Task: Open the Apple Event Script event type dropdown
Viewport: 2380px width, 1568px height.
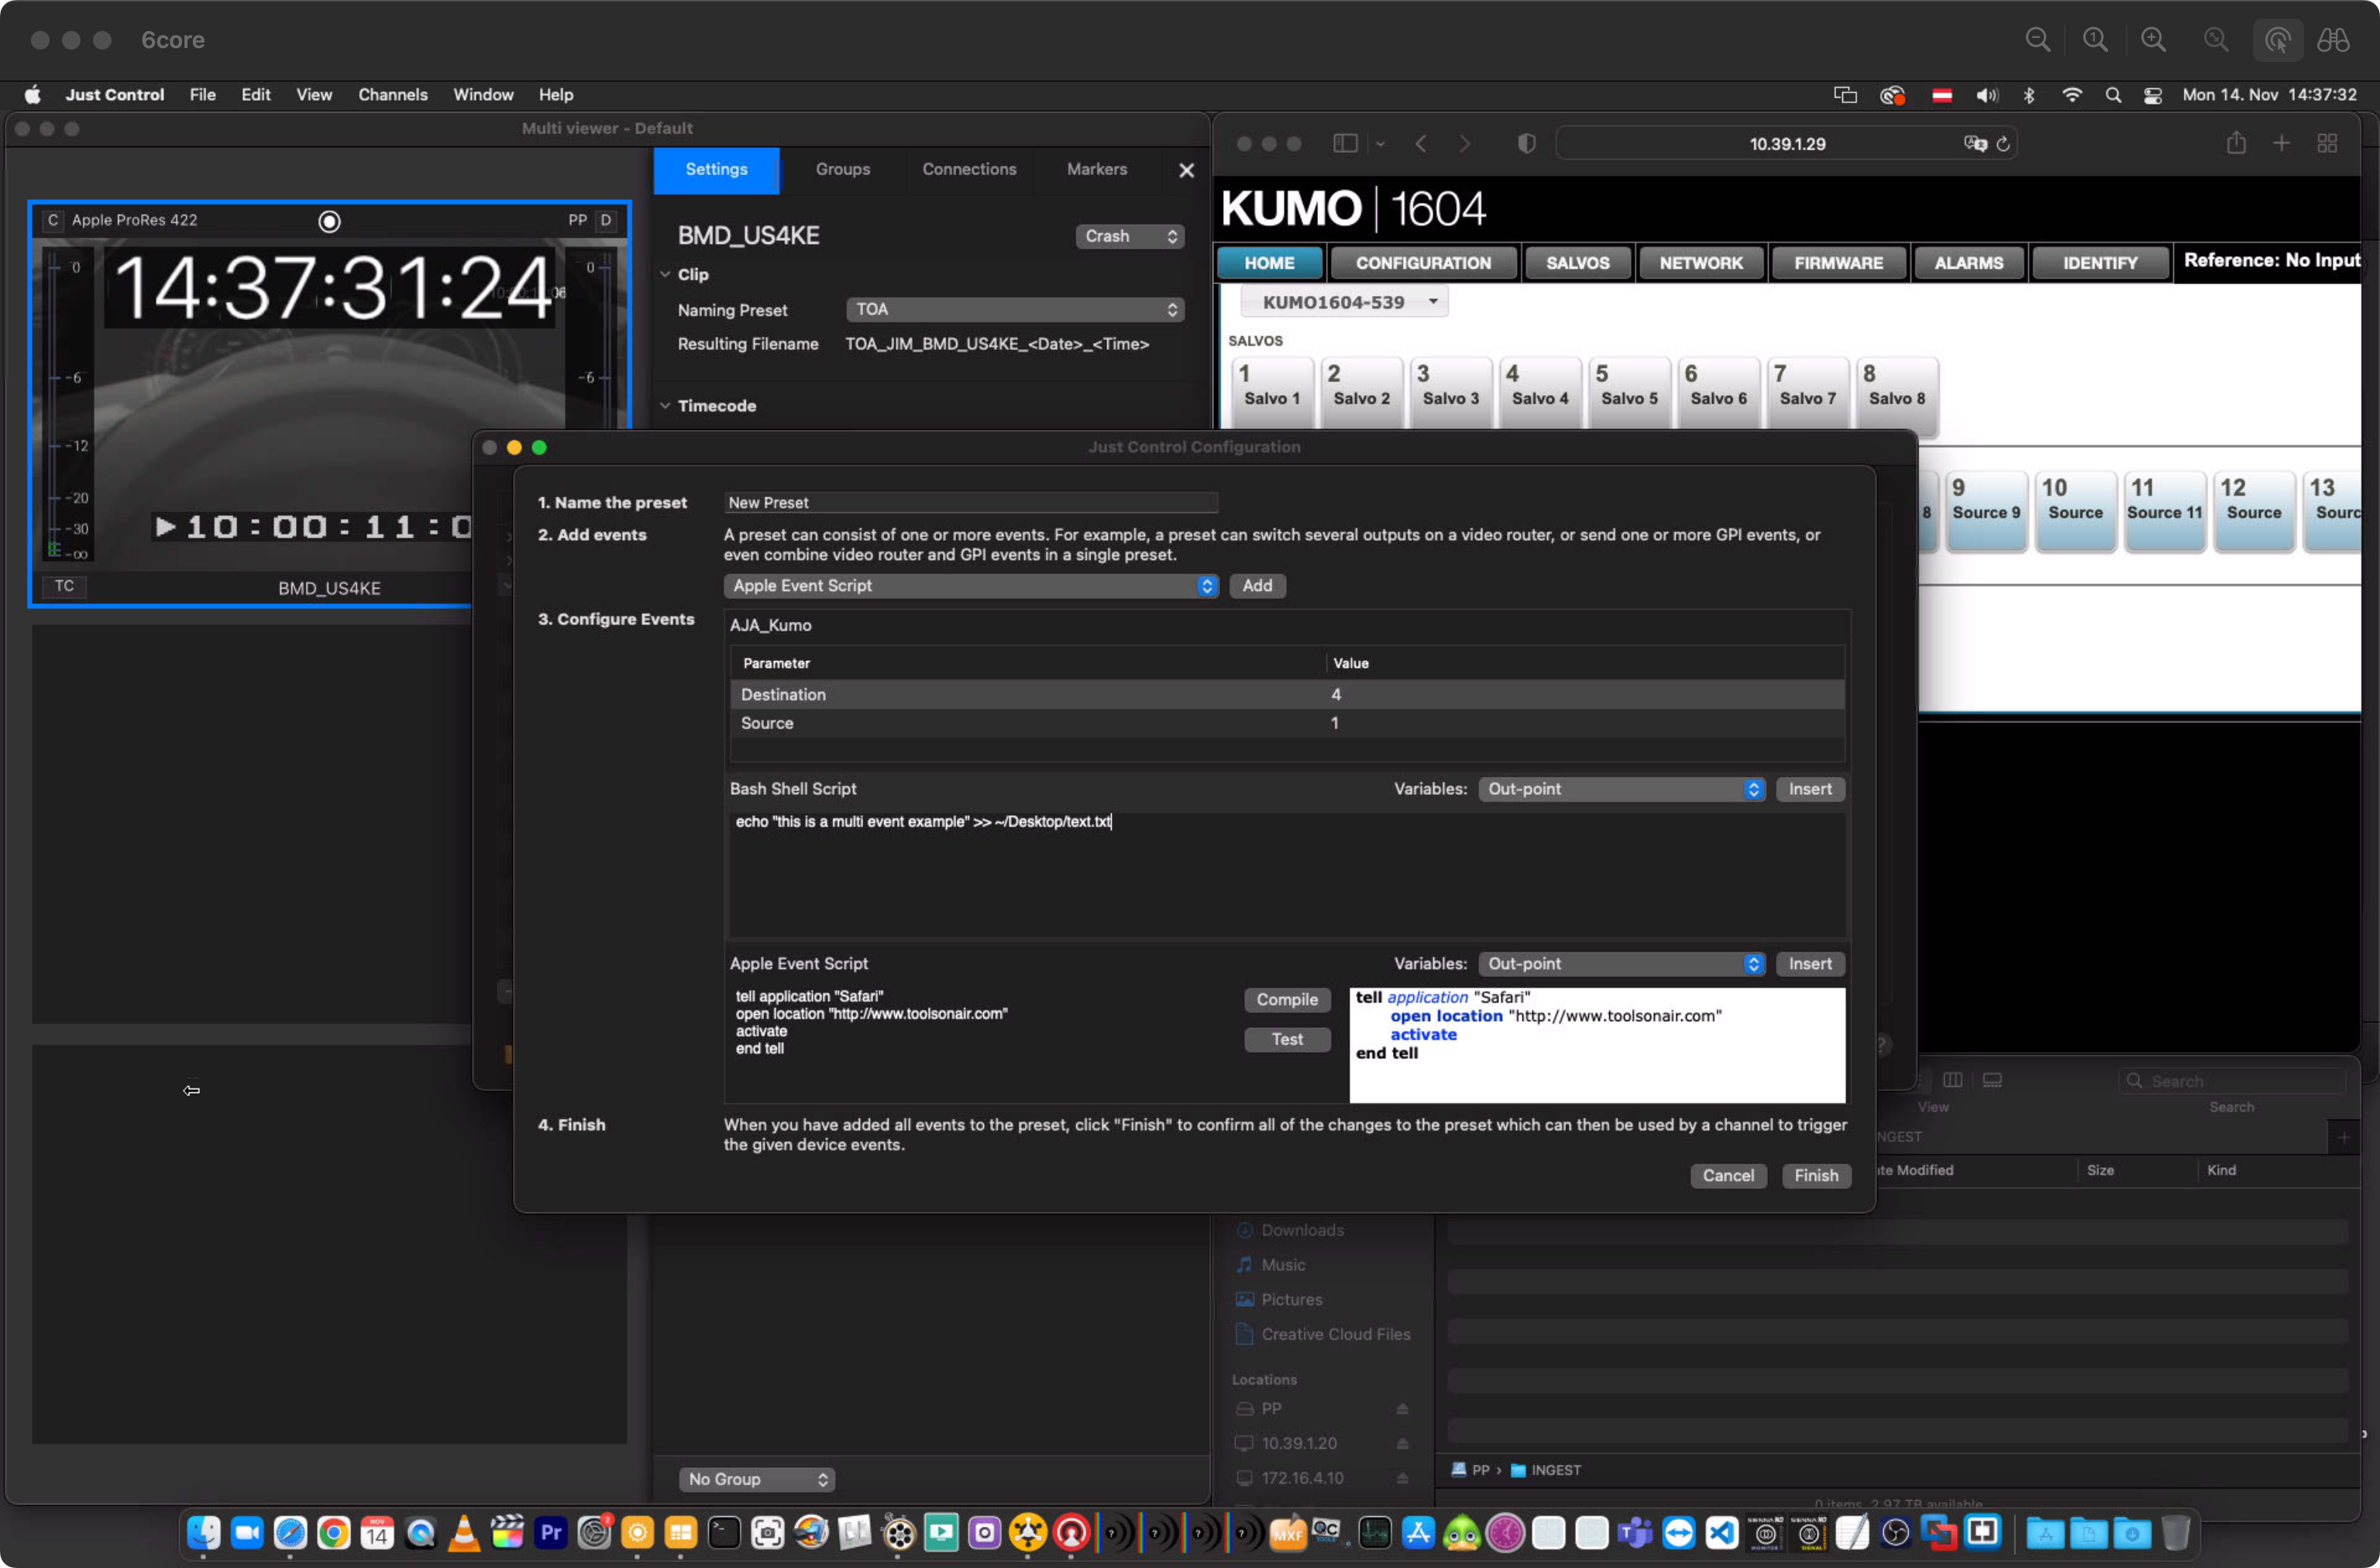Action: point(970,586)
